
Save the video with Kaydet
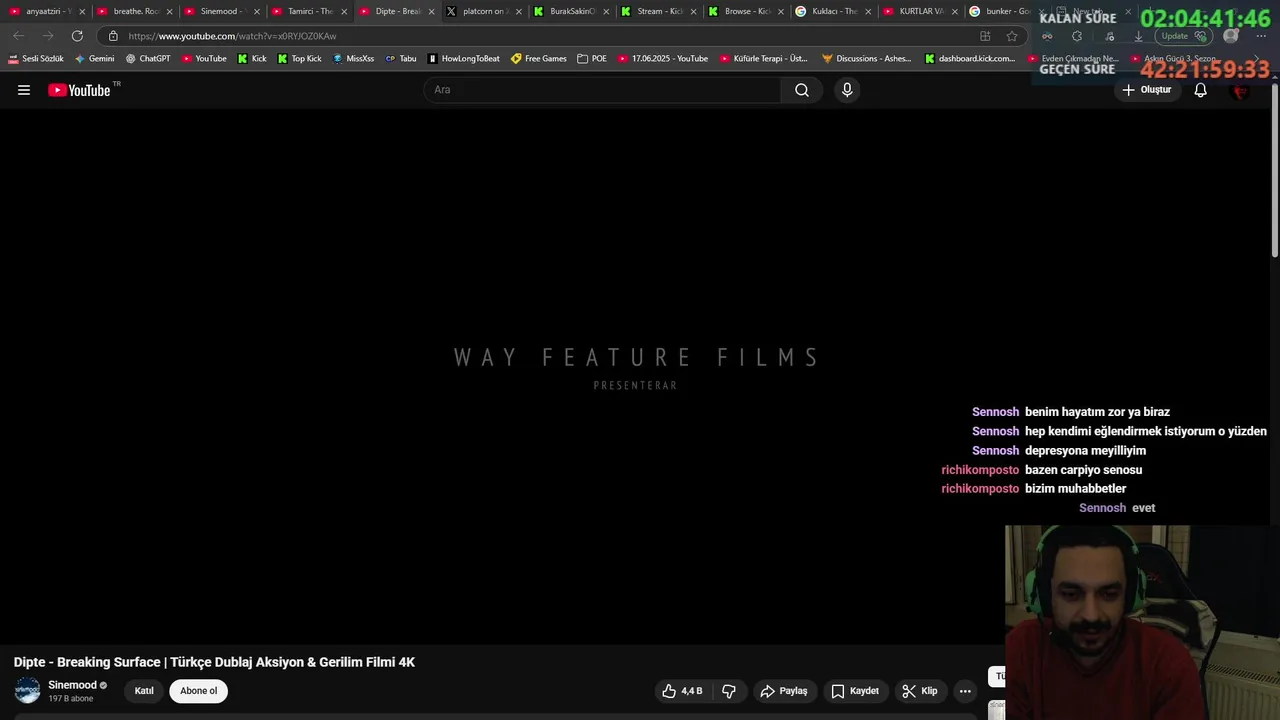point(855,691)
